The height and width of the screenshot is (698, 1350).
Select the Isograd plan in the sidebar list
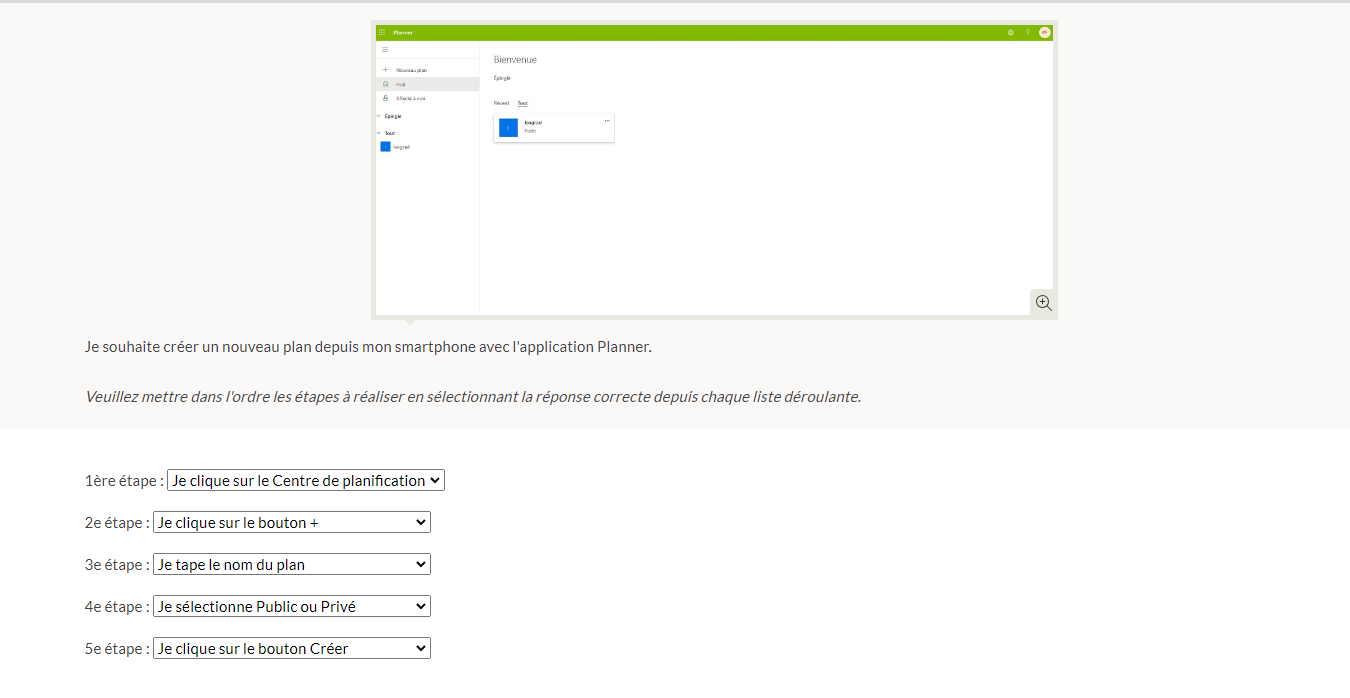pyautogui.click(x=396, y=147)
